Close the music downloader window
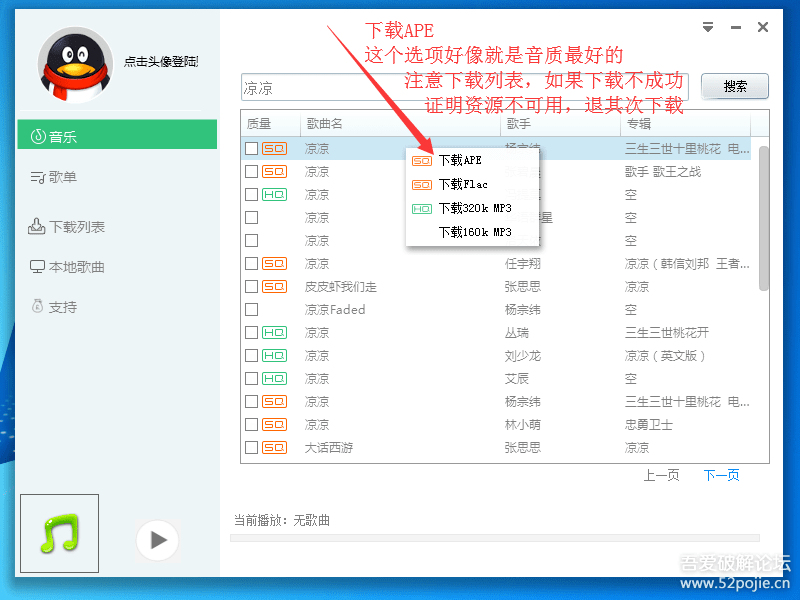 (x=763, y=27)
